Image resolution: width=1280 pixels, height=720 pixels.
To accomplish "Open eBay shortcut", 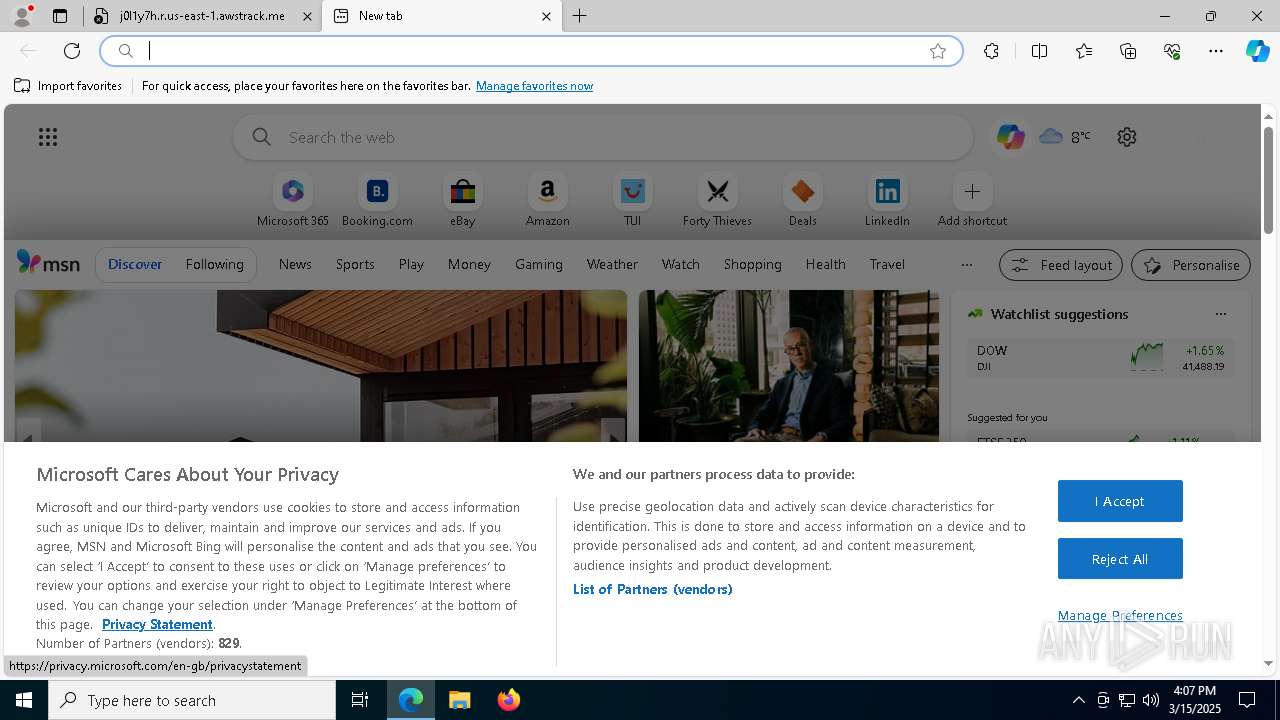I will point(462,201).
